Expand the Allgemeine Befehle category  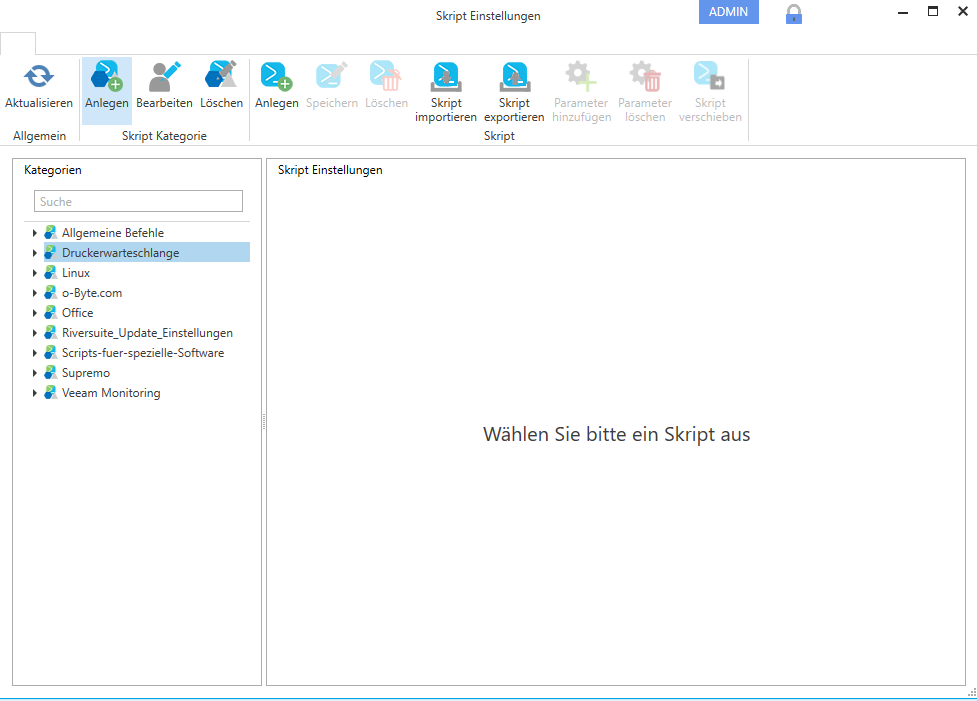[35, 233]
